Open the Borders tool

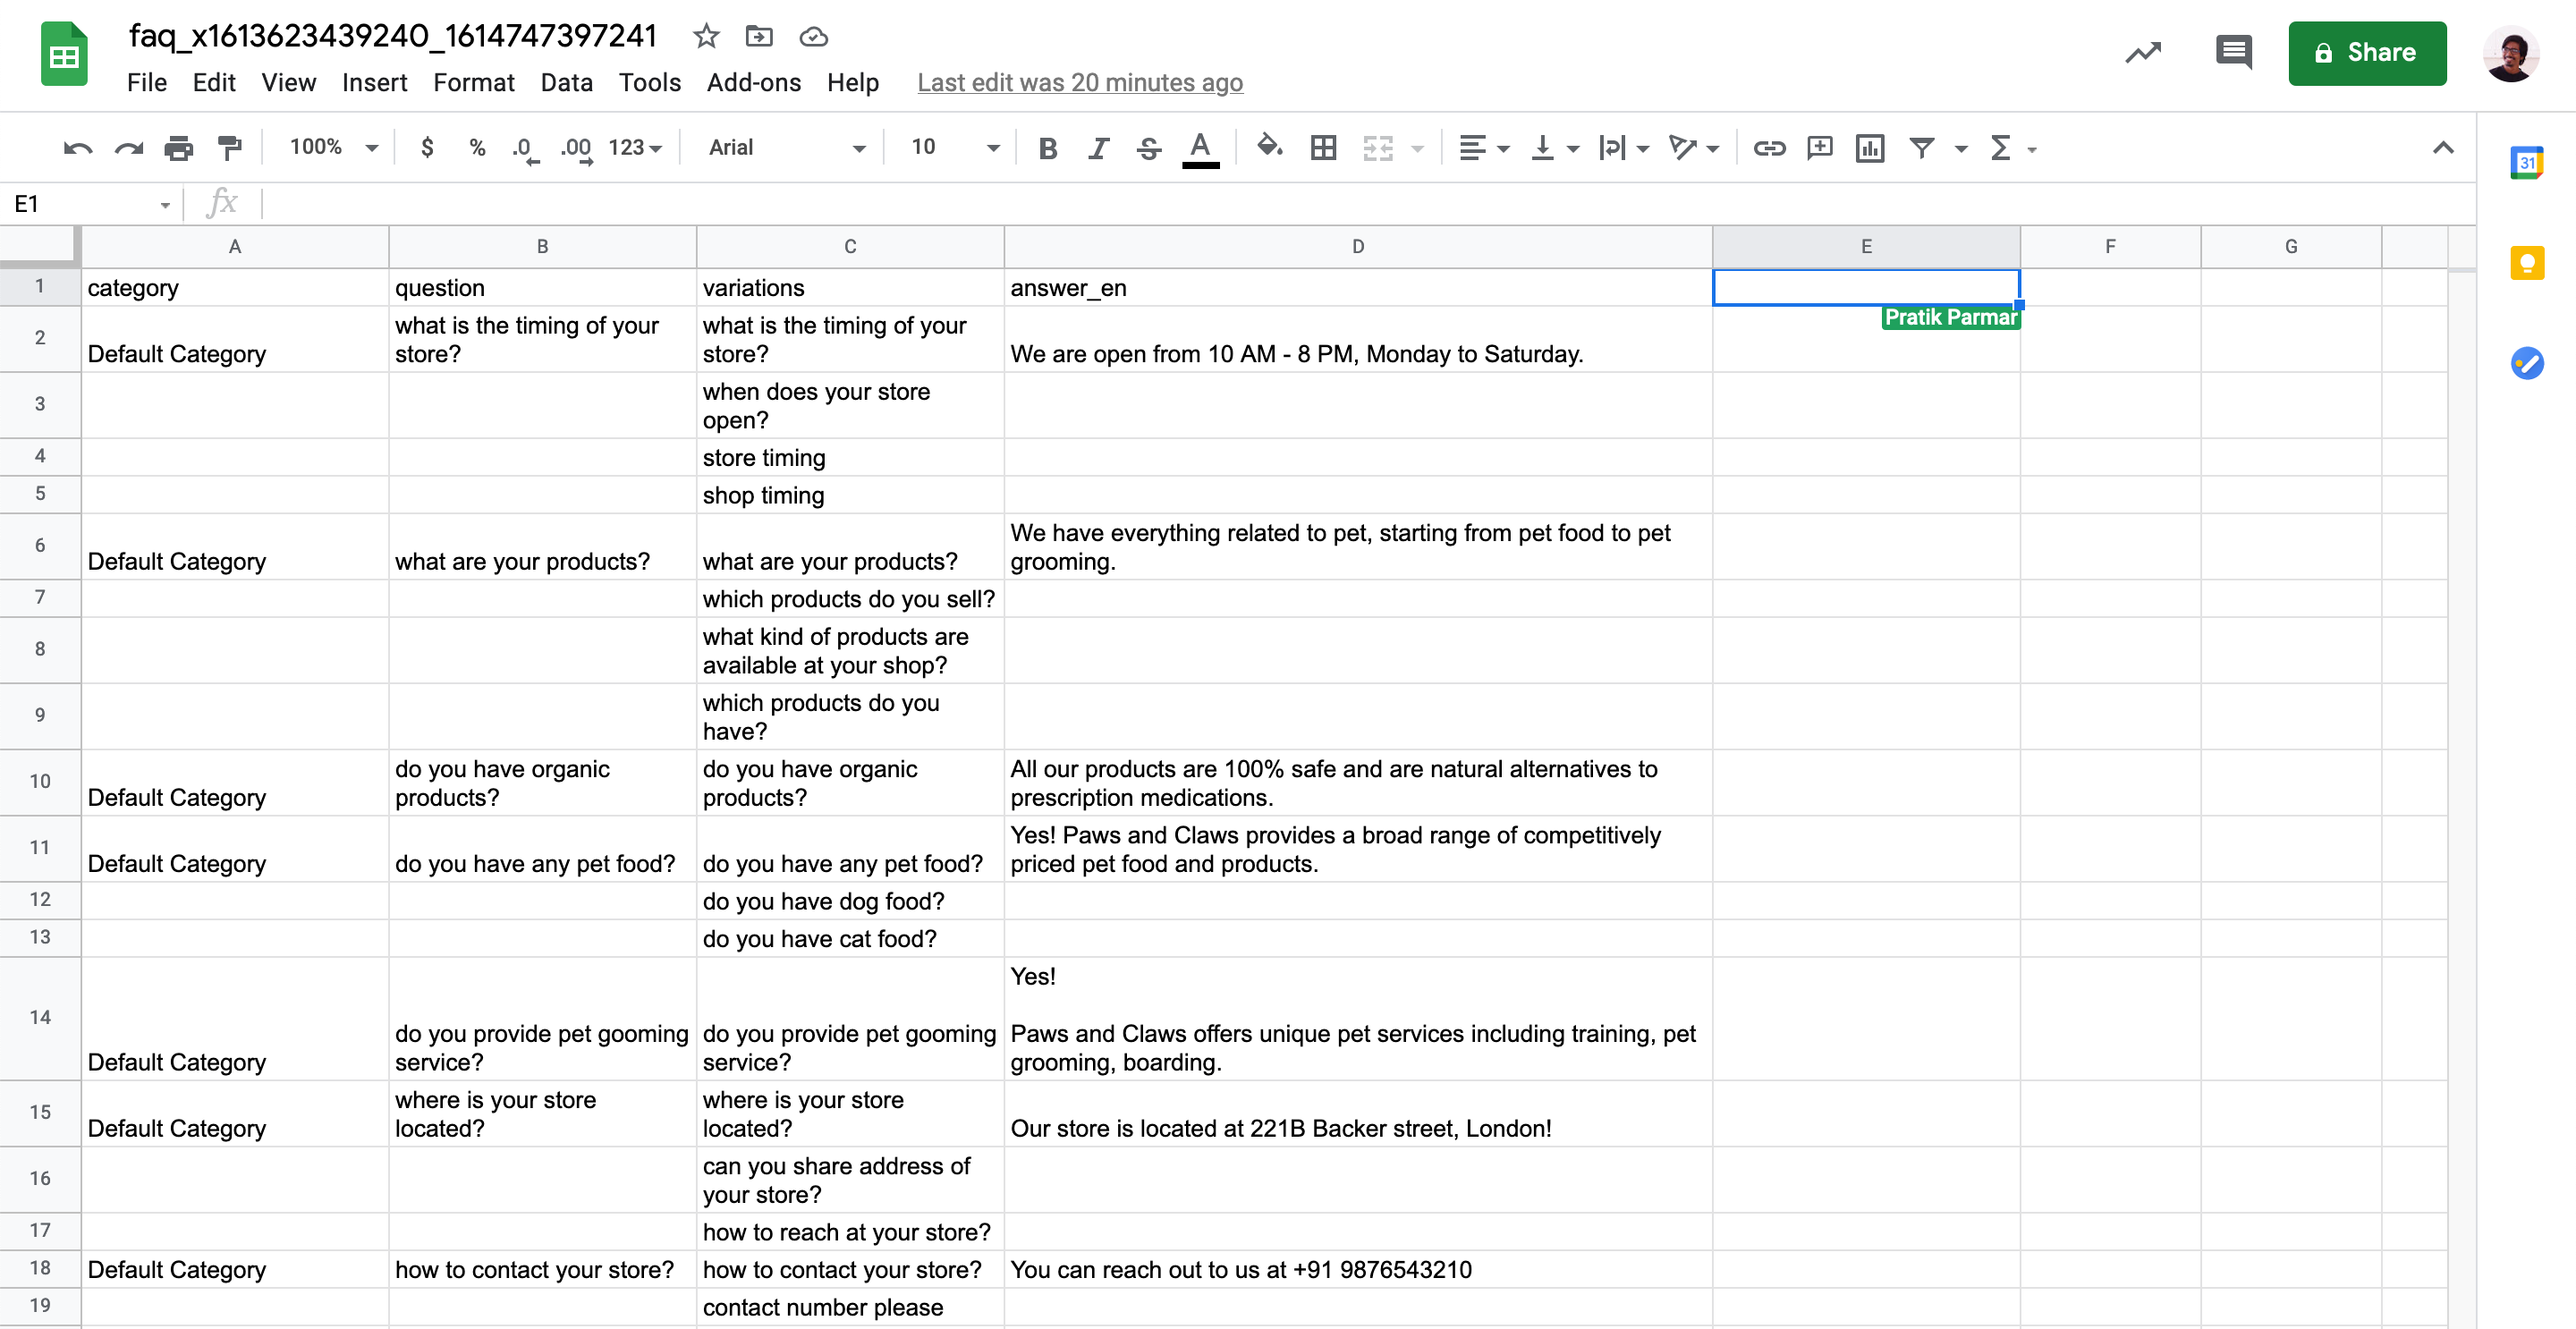pyautogui.click(x=1323, y=148)
